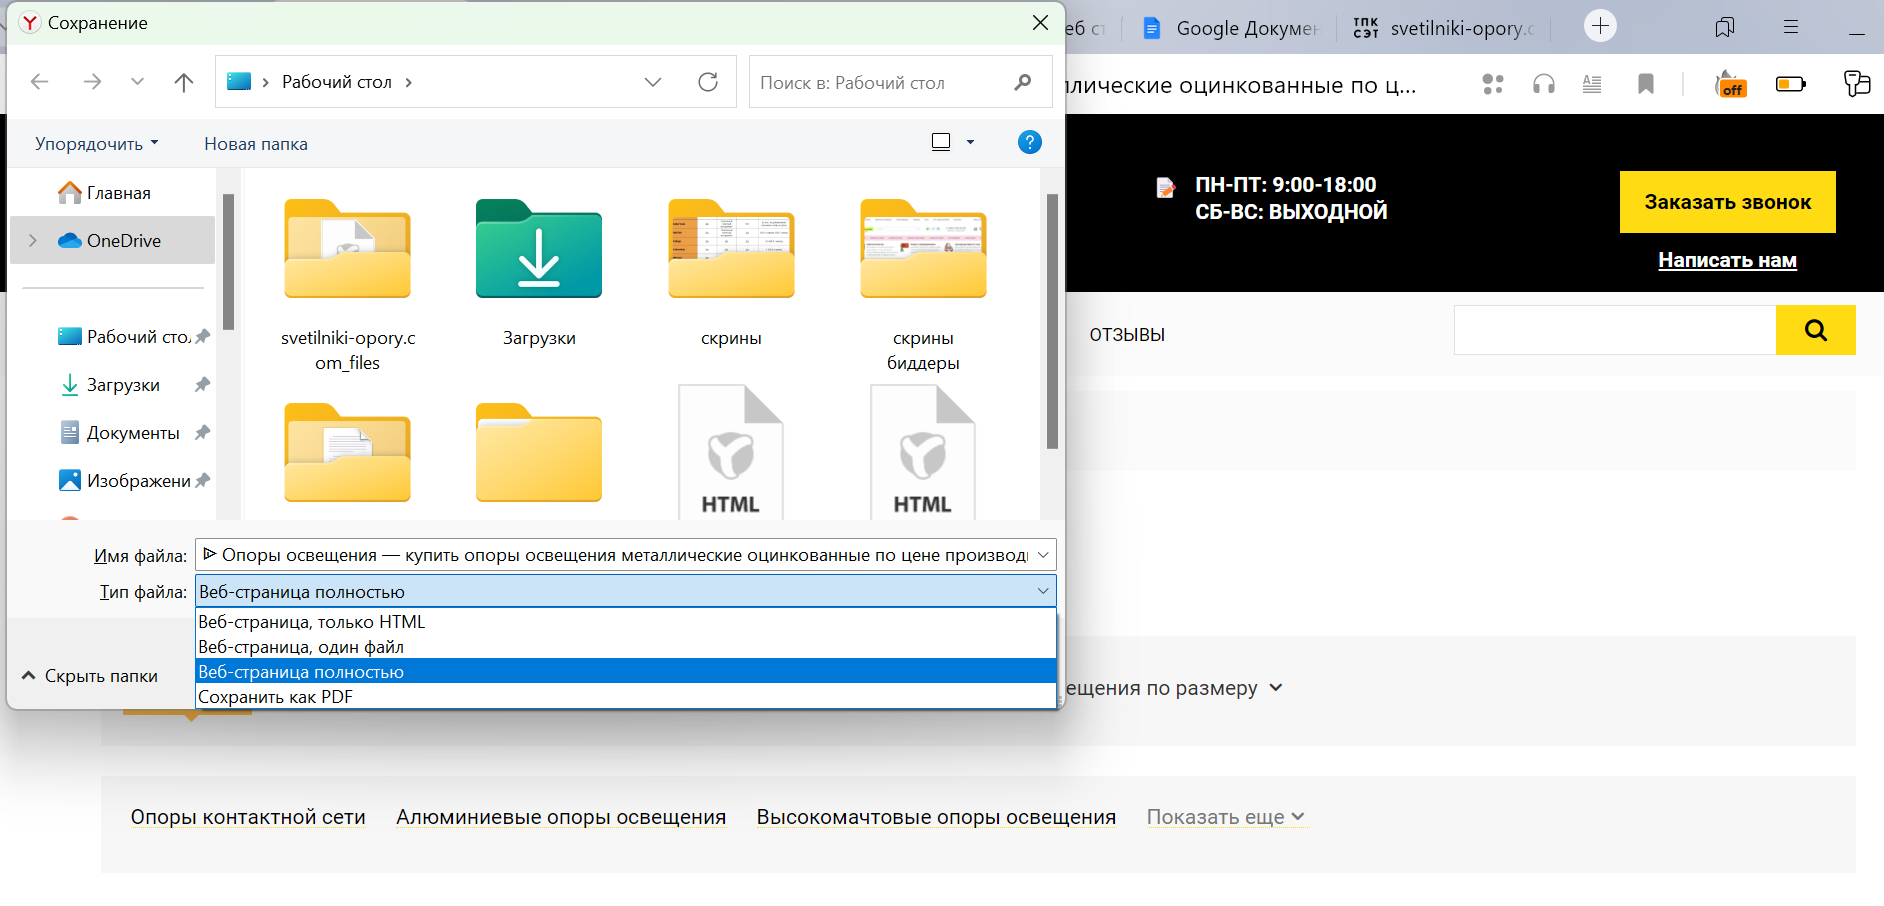Click the browser bookmark icon
Screen dimensions: 1884x906
(1645, 84)
